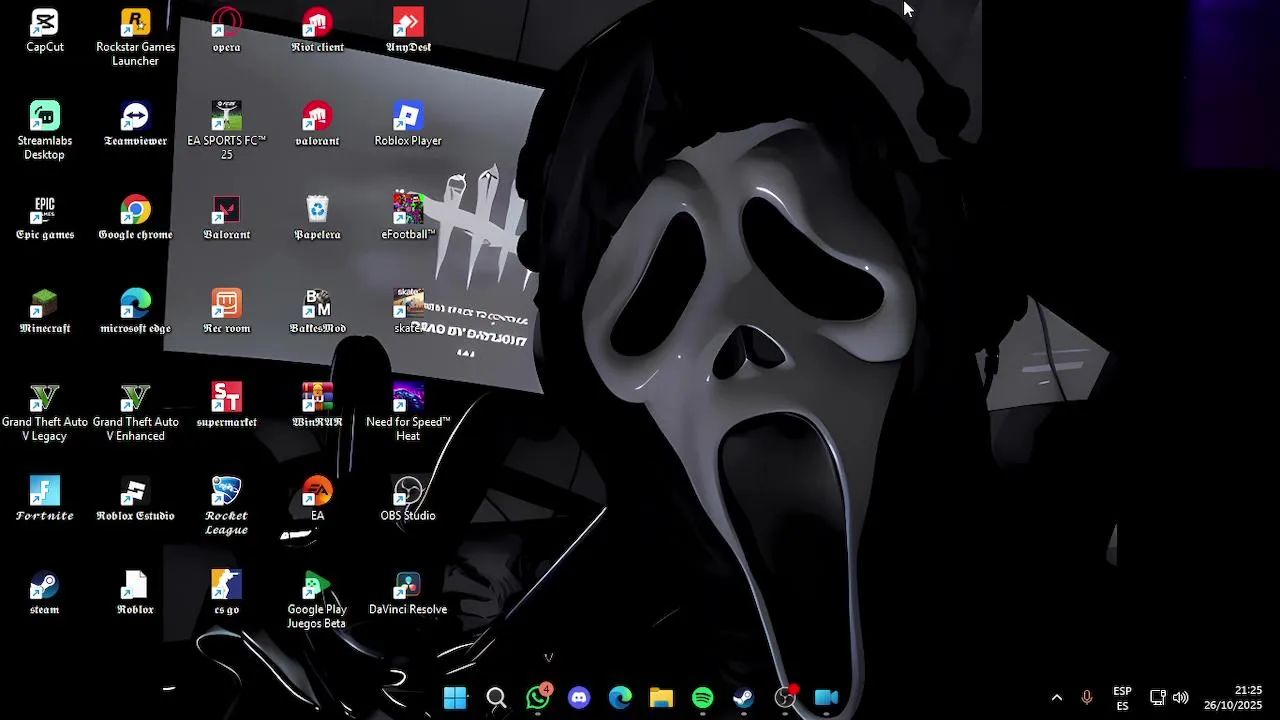Open taskbar Search
1280x720 pixels.
pos(496,698)
